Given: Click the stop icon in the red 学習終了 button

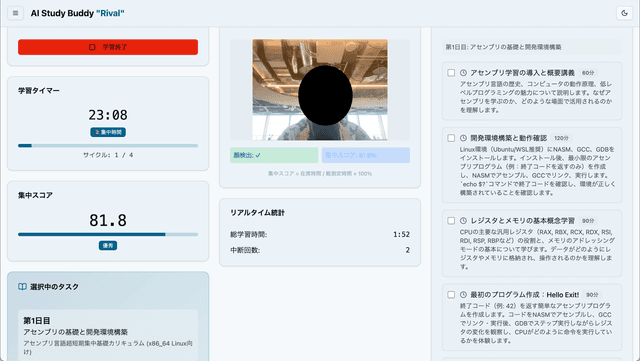Looking at the screenshot, I should 92,47.
